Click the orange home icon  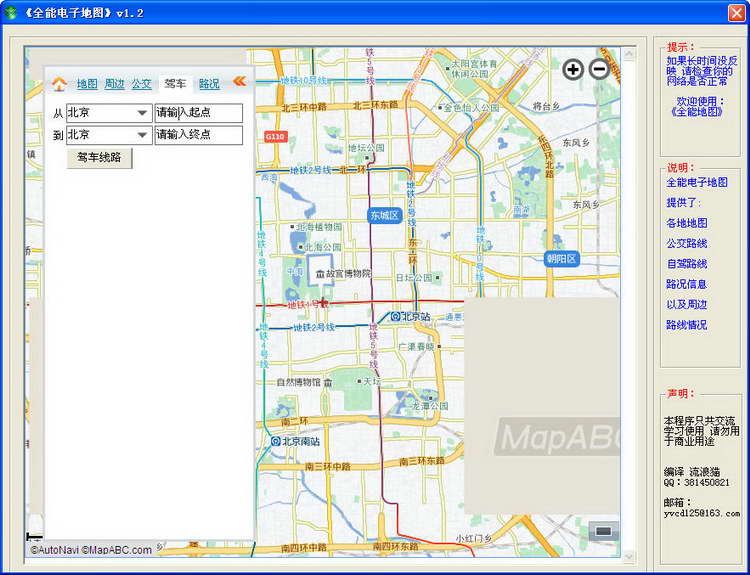[59, 84]
